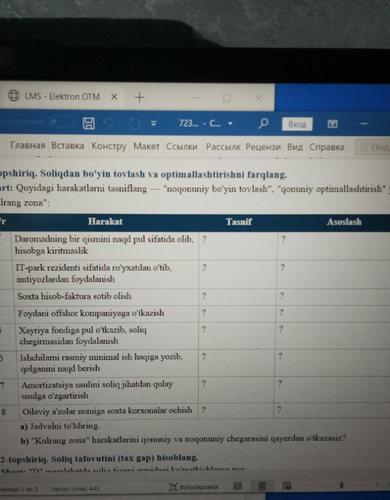Open a new browser tab with plus
Screen dimensions: 390x500
(139, 97)
